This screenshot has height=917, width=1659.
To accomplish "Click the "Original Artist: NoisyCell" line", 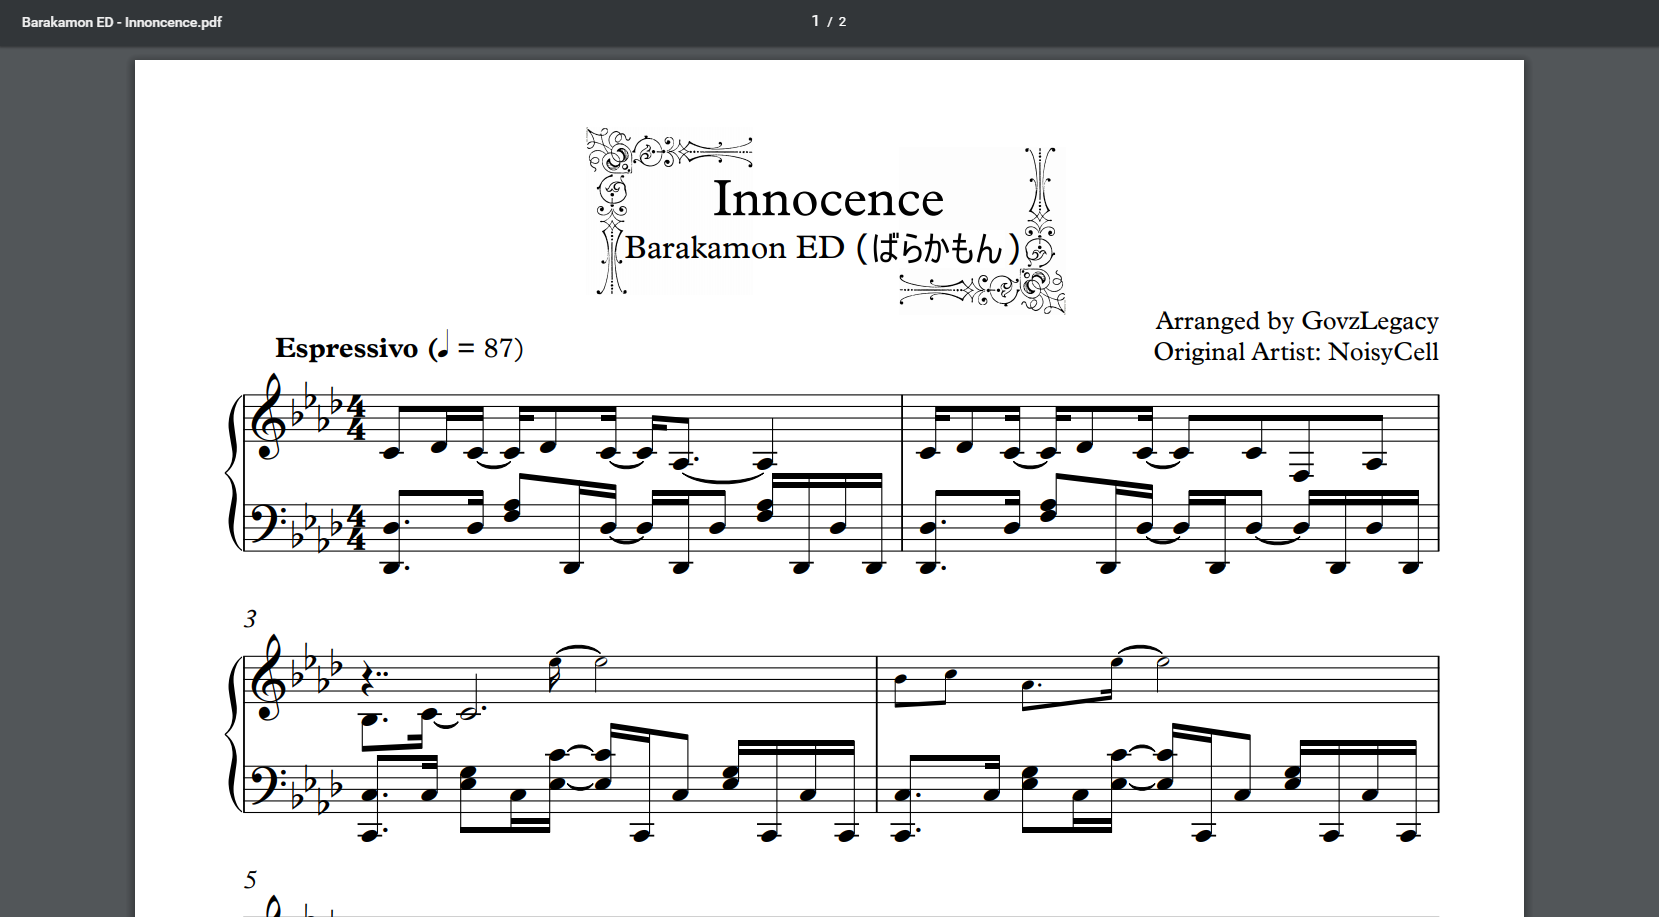I will [1295, 352].
